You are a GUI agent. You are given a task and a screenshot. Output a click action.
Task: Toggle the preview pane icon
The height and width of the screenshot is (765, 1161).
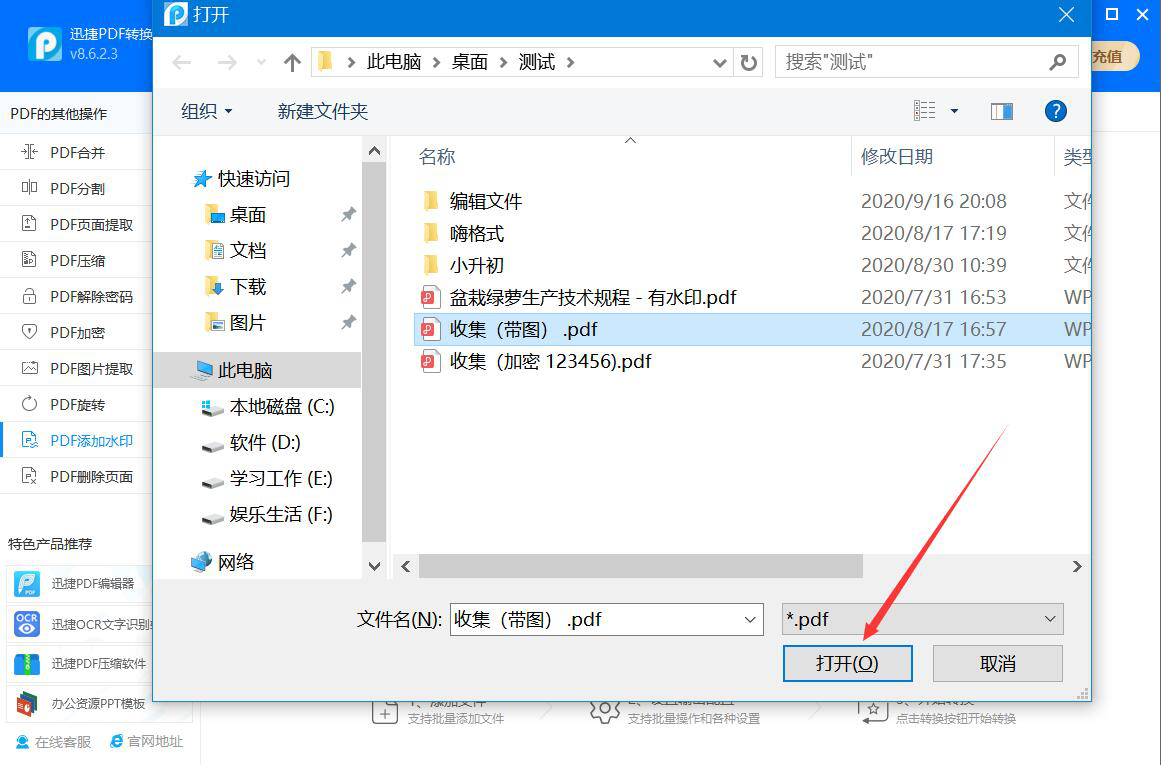1002,111
